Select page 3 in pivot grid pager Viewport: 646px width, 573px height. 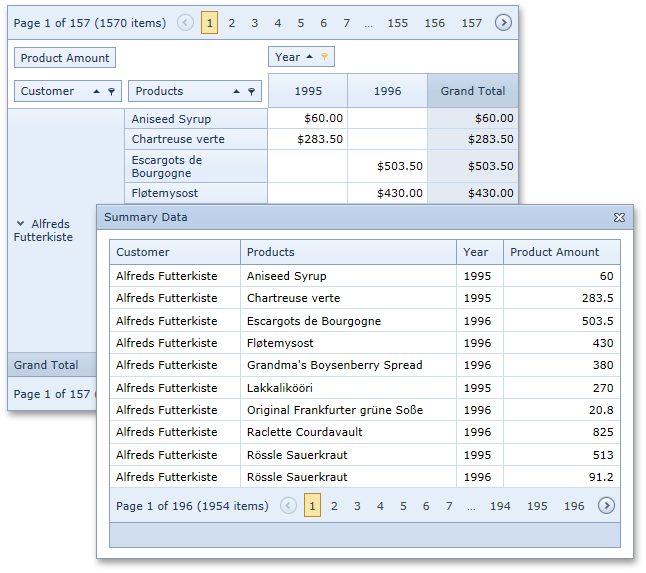tap(255, 22)
